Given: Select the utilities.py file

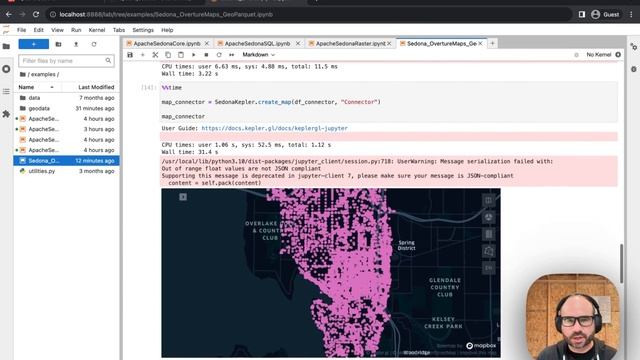Looking at the screenshot, I should pos(67,171).
